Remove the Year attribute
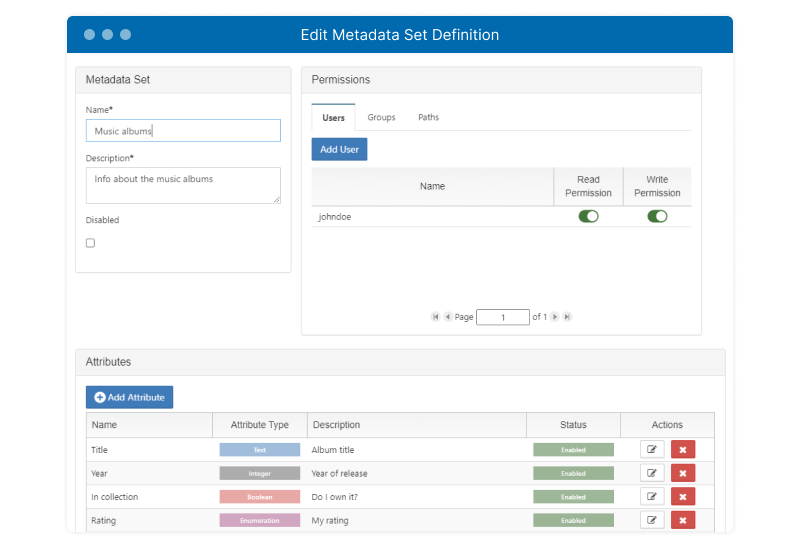800x549 pixels. coord(683,473)
